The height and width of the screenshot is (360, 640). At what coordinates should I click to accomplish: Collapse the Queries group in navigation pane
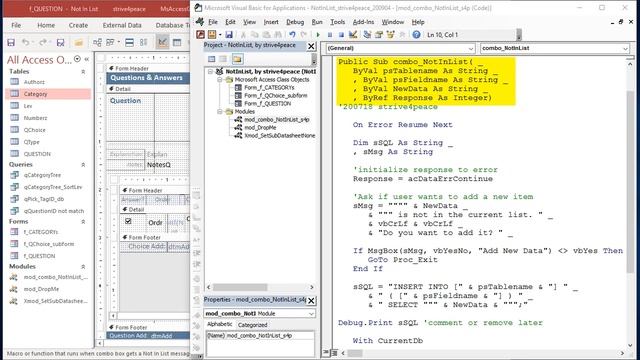tap(83, 164)
